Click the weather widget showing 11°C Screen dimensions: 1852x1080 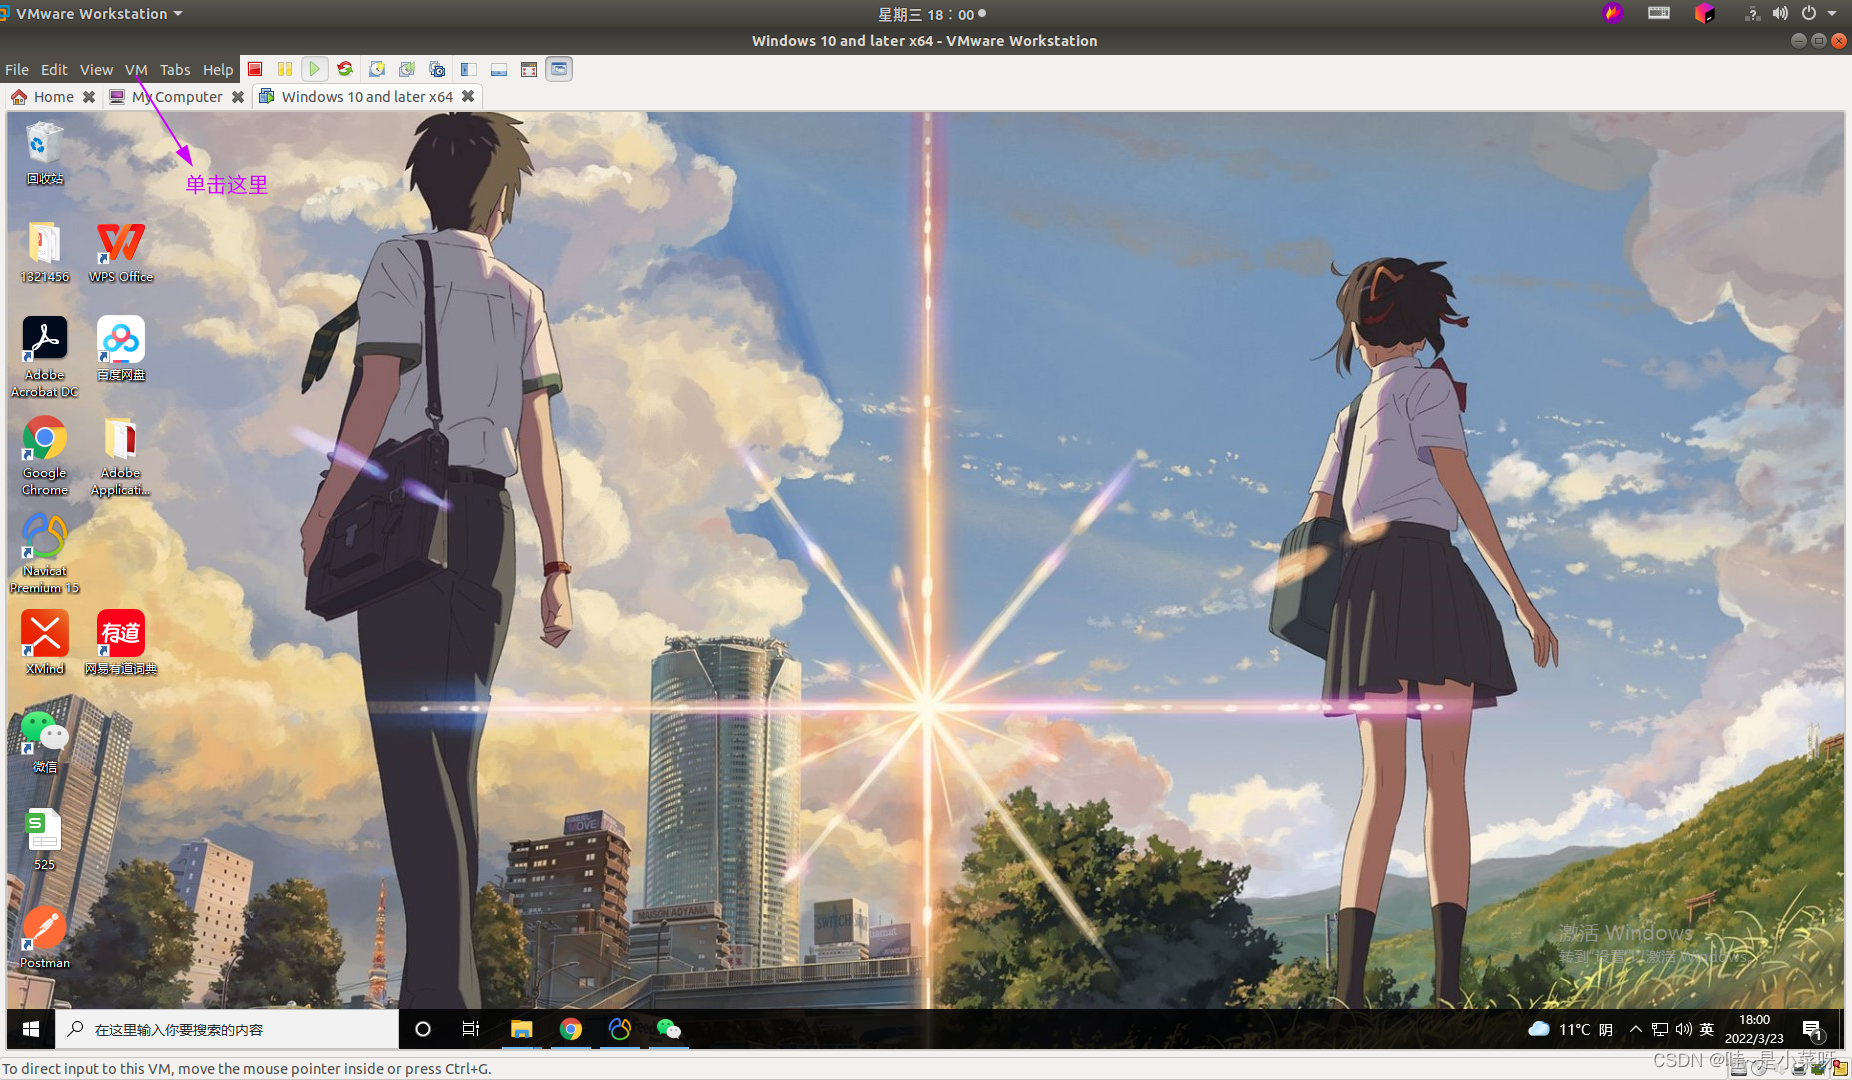1570,1029
